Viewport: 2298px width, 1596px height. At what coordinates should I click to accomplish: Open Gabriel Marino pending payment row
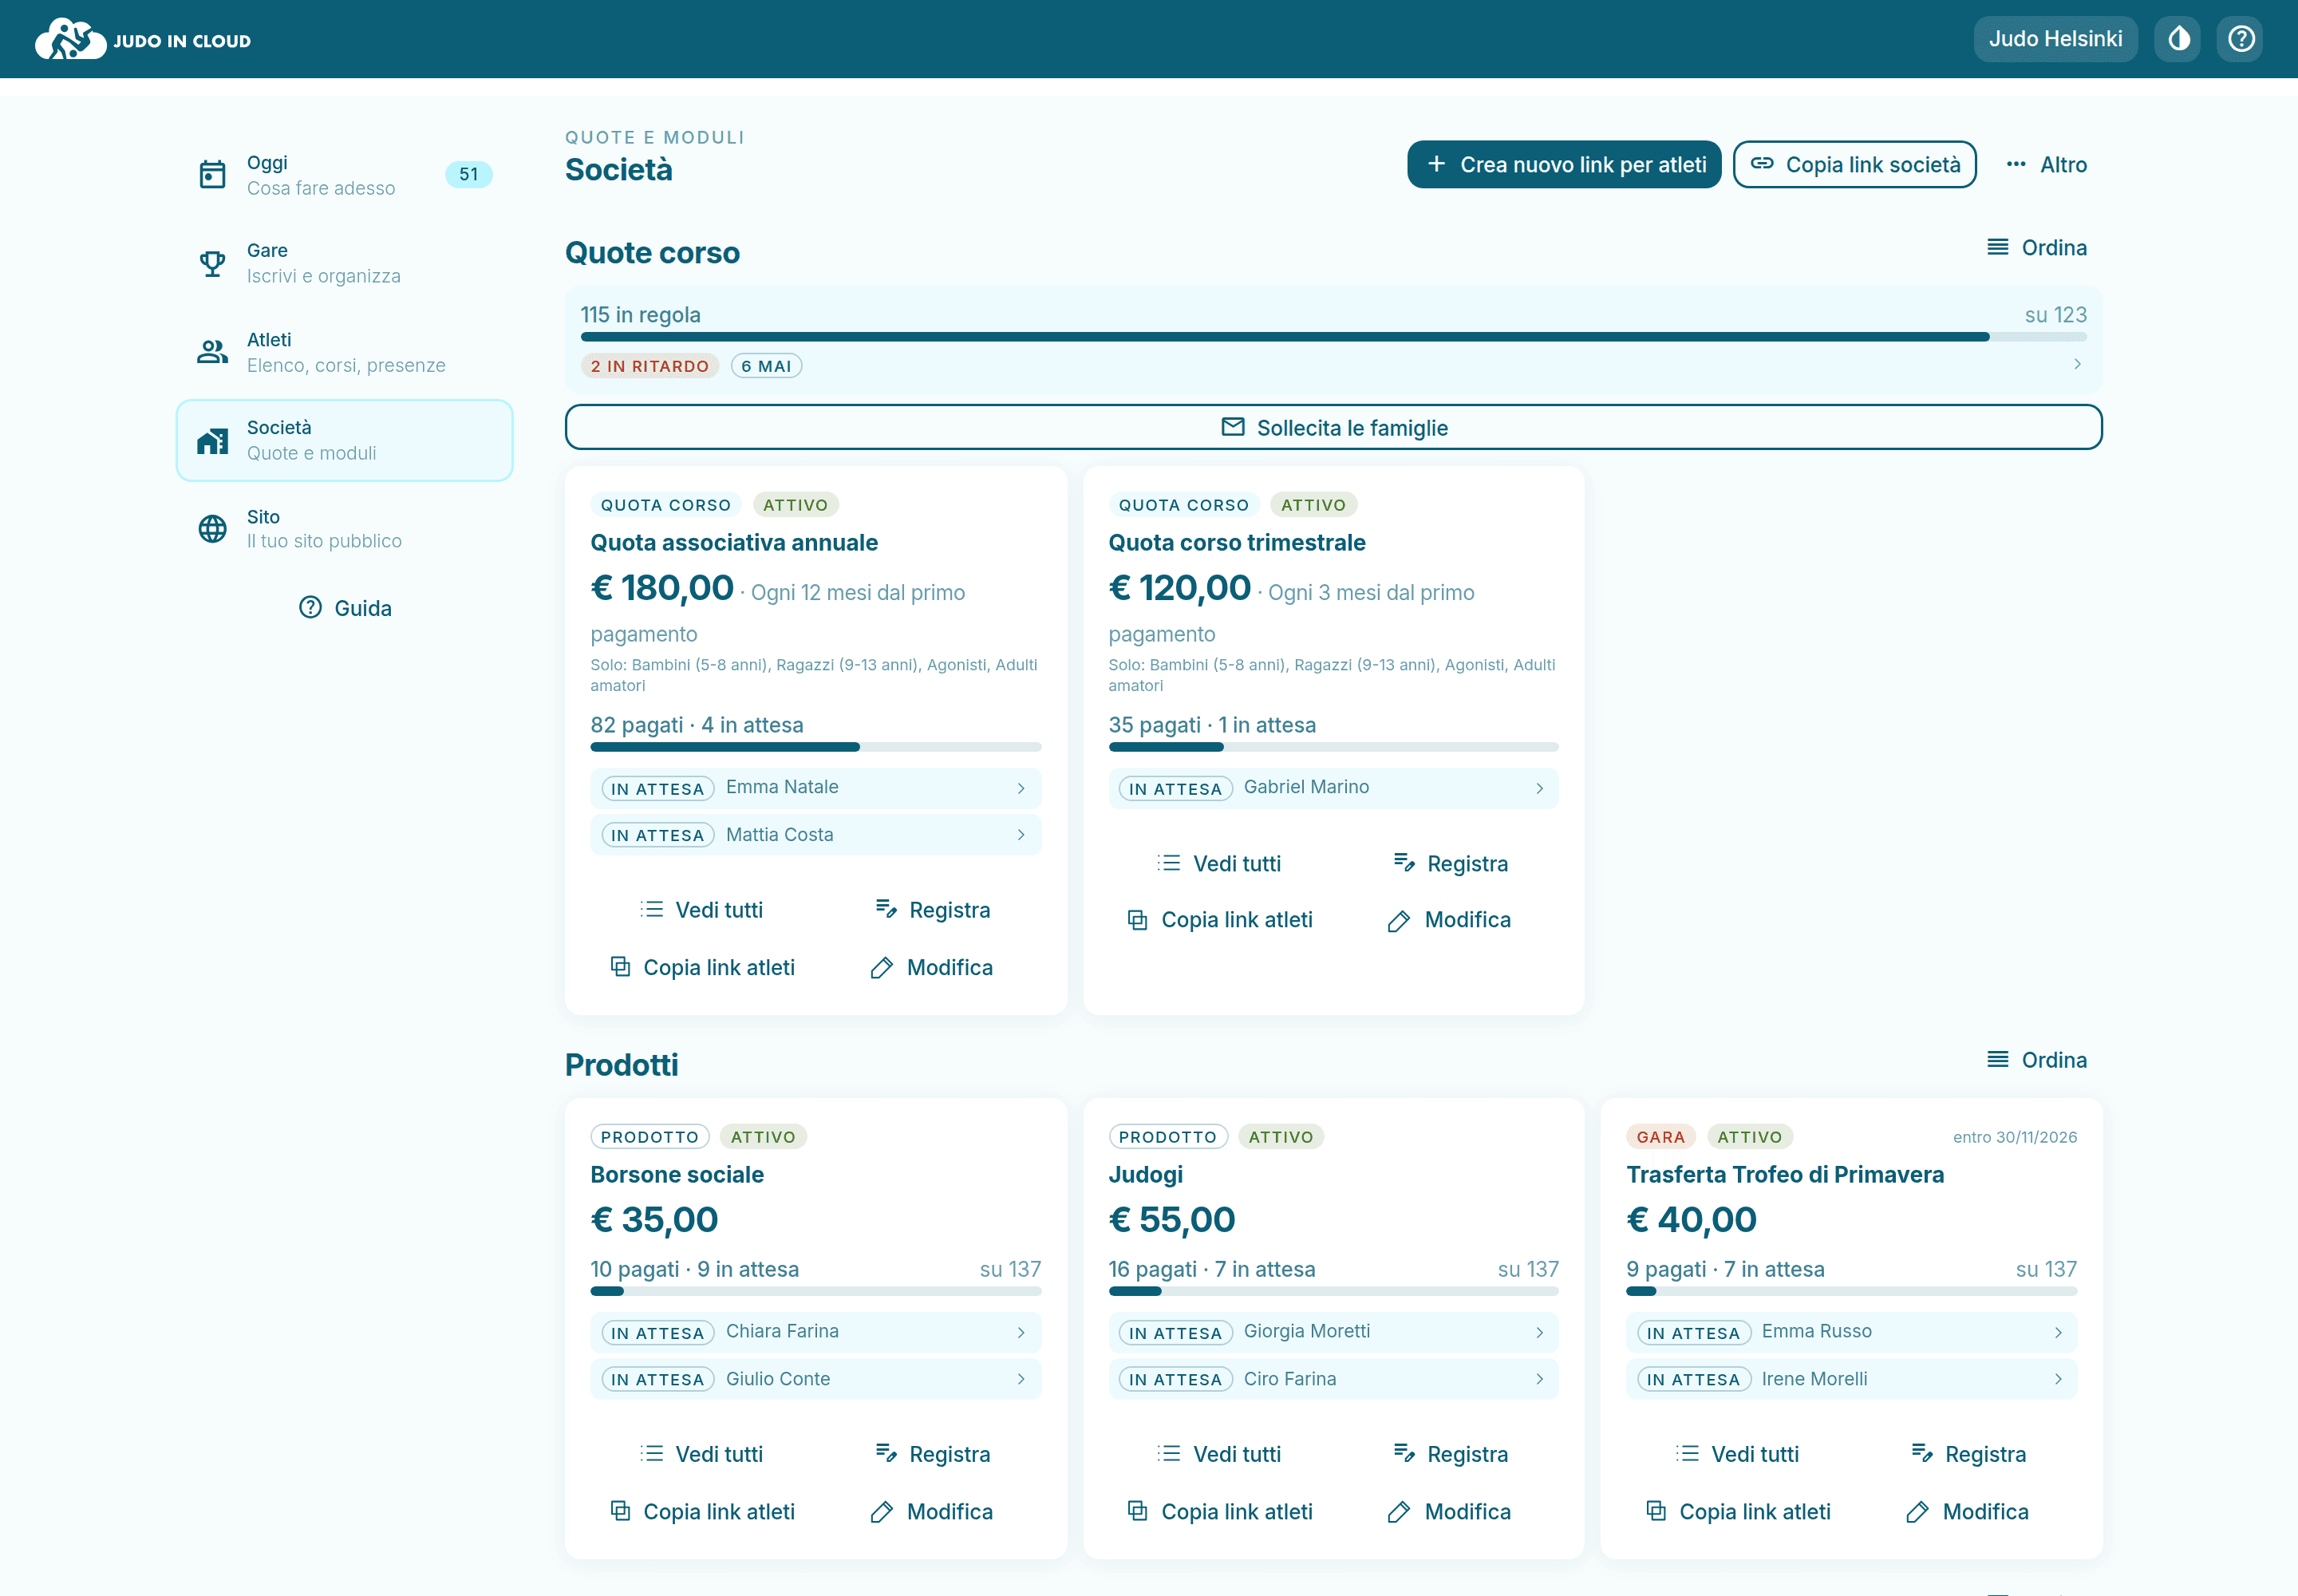(1333, 788)
